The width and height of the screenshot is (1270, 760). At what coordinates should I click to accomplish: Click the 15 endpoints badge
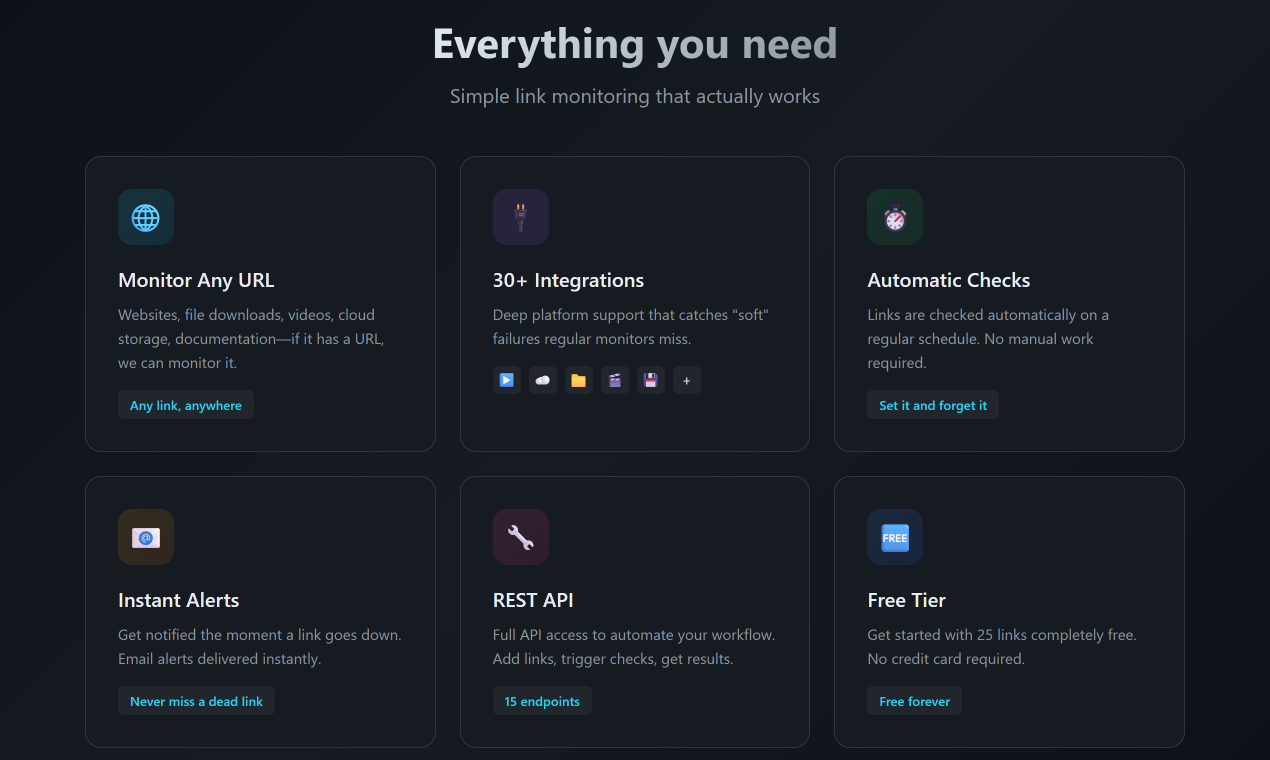542,700
